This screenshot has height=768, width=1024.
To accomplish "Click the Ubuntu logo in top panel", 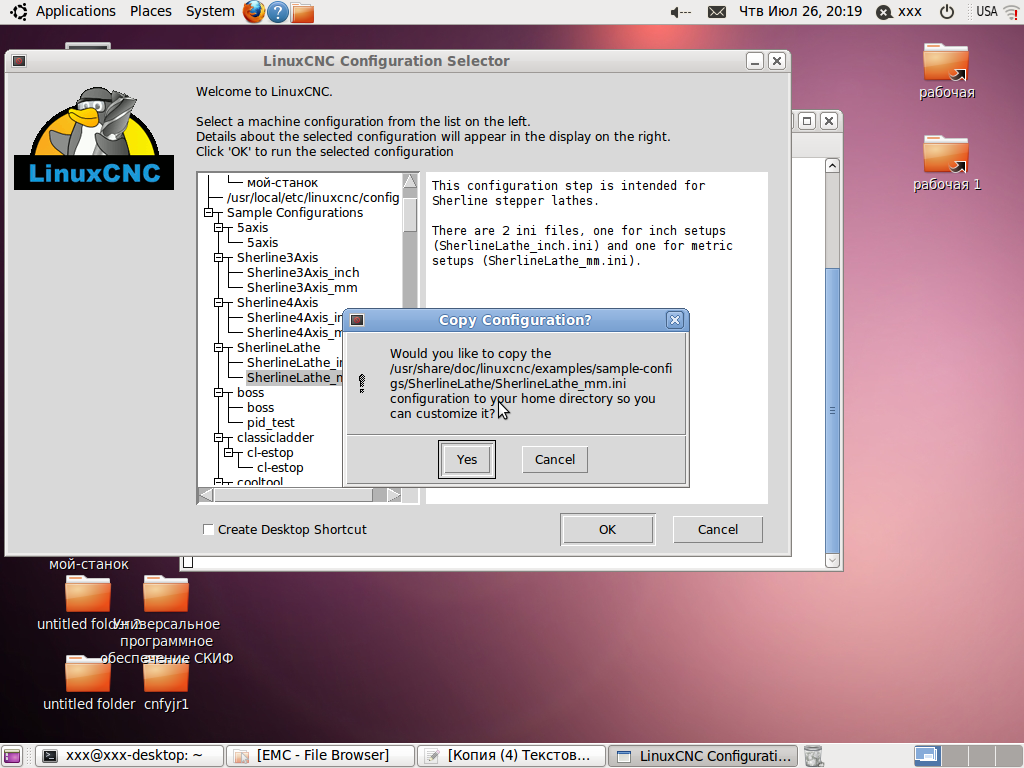I will 18,12.
